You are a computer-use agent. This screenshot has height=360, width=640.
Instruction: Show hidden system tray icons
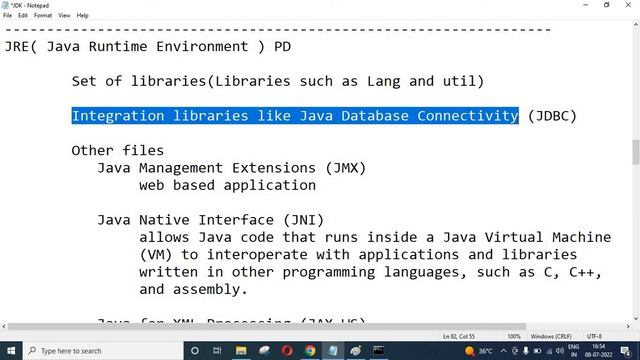click(503, 351)
